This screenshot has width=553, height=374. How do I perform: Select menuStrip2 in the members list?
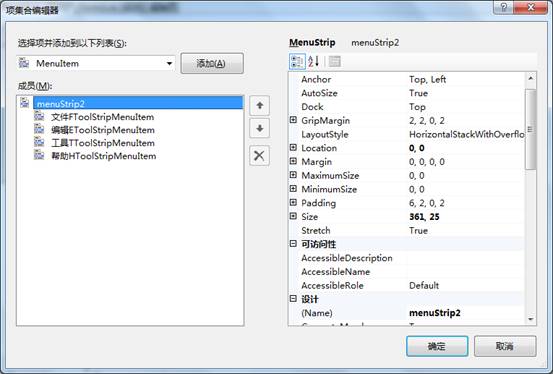(138, 103)
